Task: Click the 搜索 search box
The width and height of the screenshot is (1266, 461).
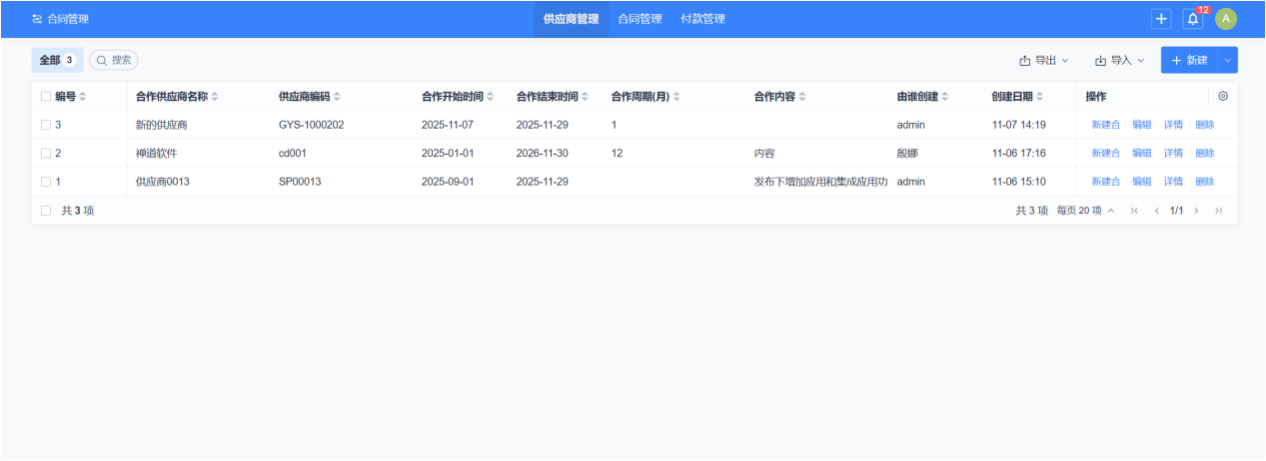Action: 114,60
